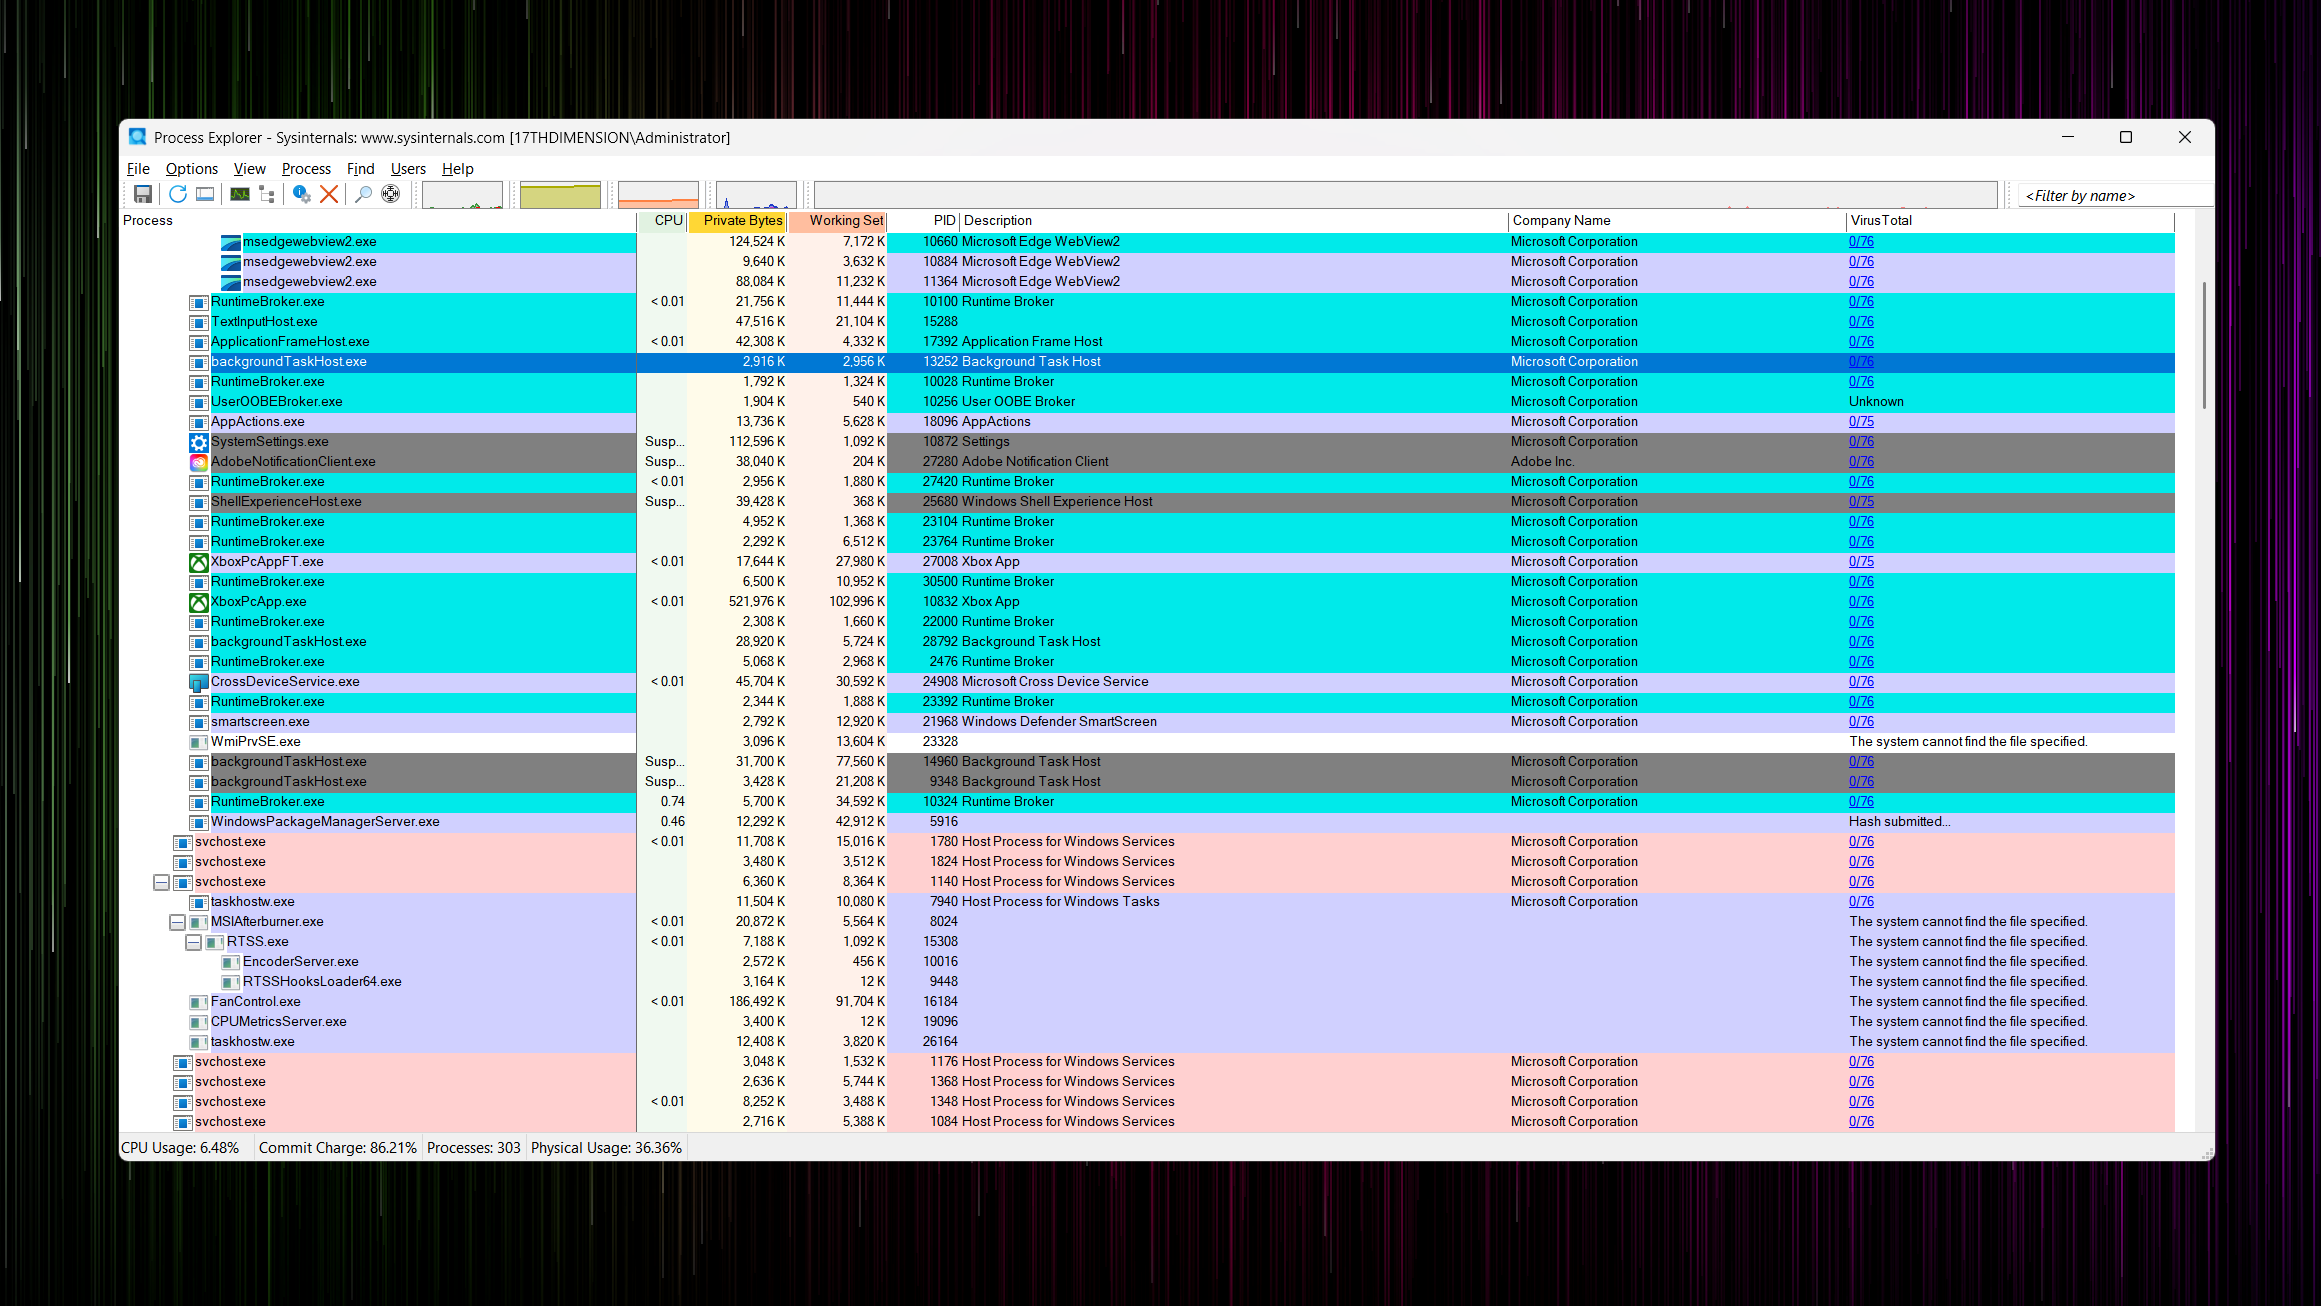Select the FanControl.exe process row
Viewport: 2321px width, 1306px height.
(1146, 1002)
